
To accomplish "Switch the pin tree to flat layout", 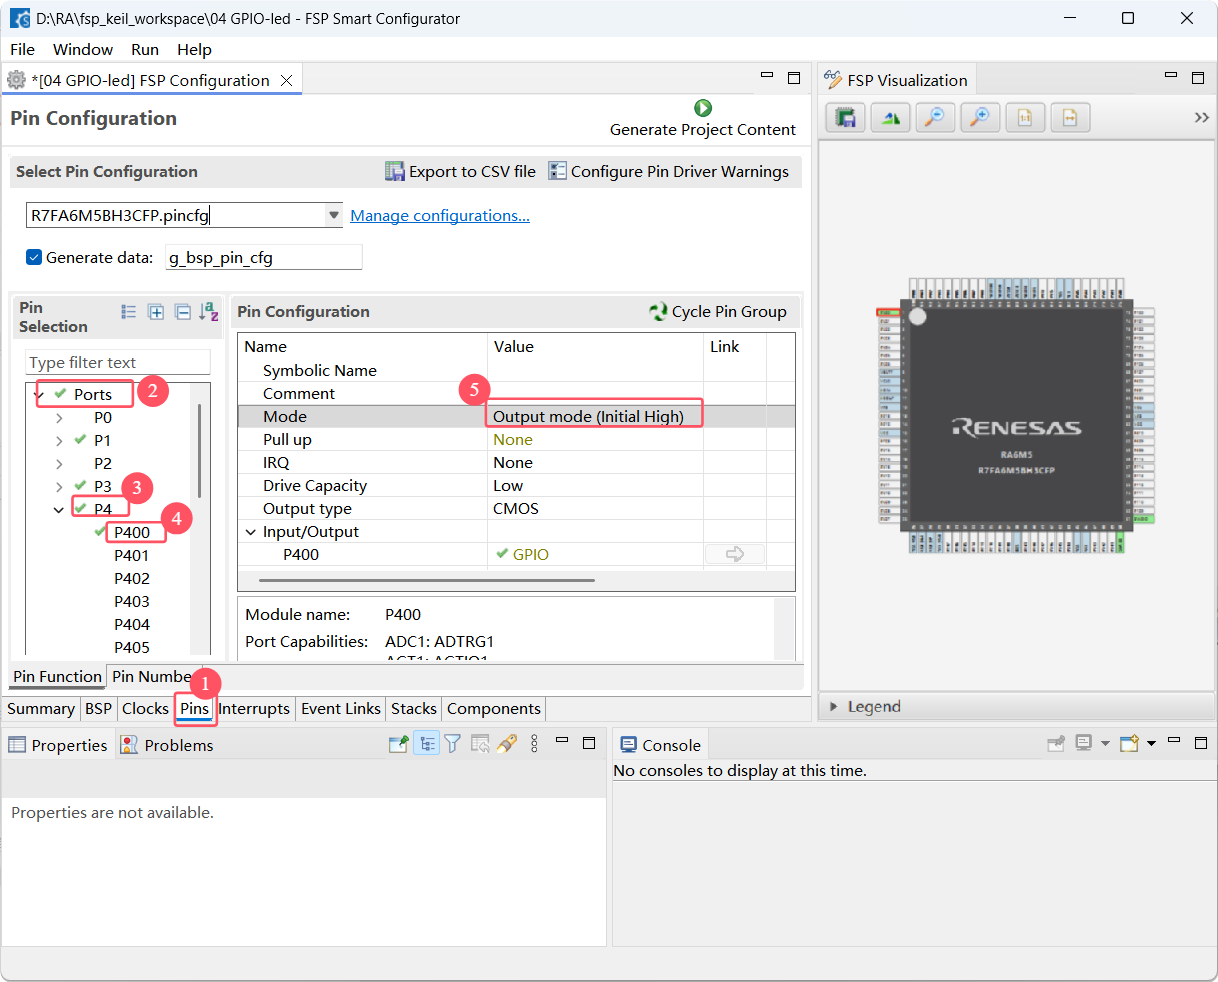I will [129, 312].
